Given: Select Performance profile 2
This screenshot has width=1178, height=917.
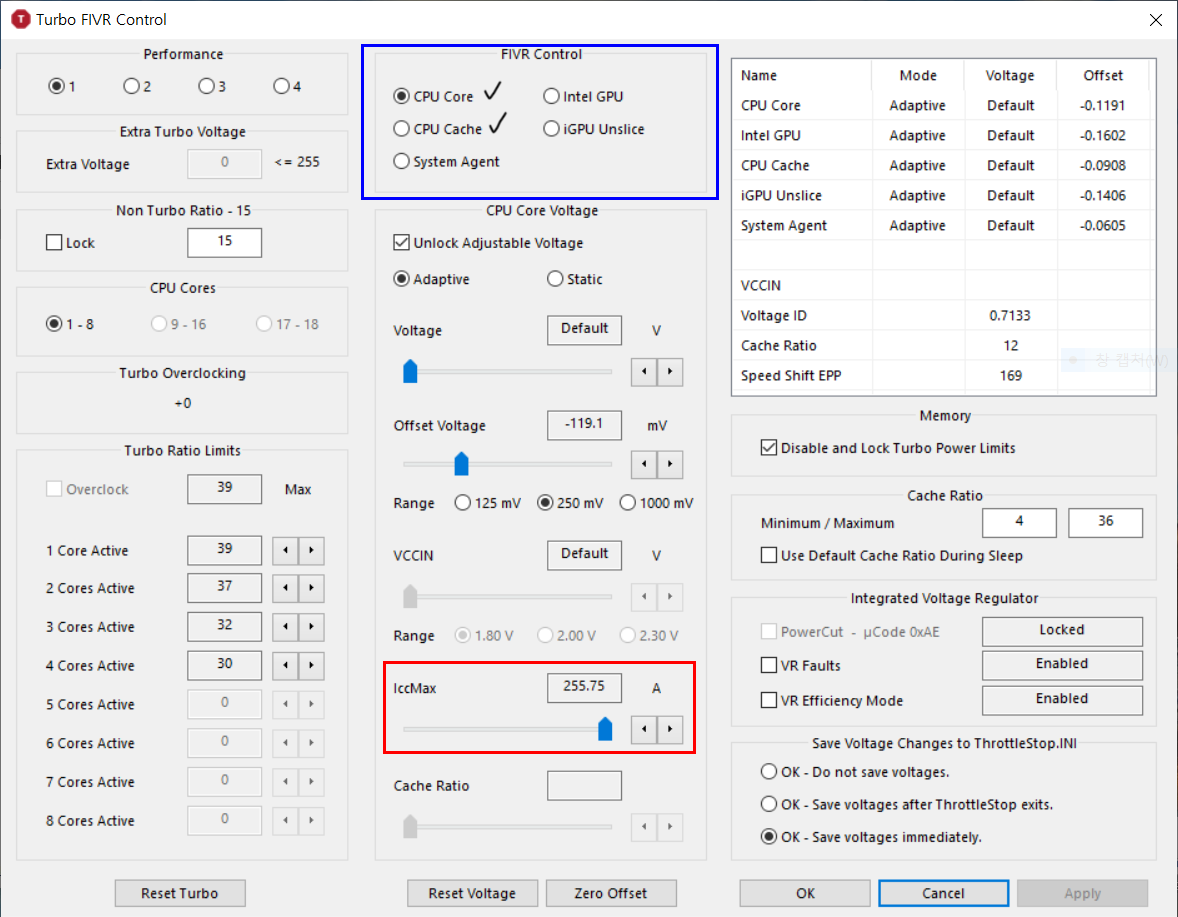Looking at the screenshot, I should pyautogui.click(x=137, y=86).
